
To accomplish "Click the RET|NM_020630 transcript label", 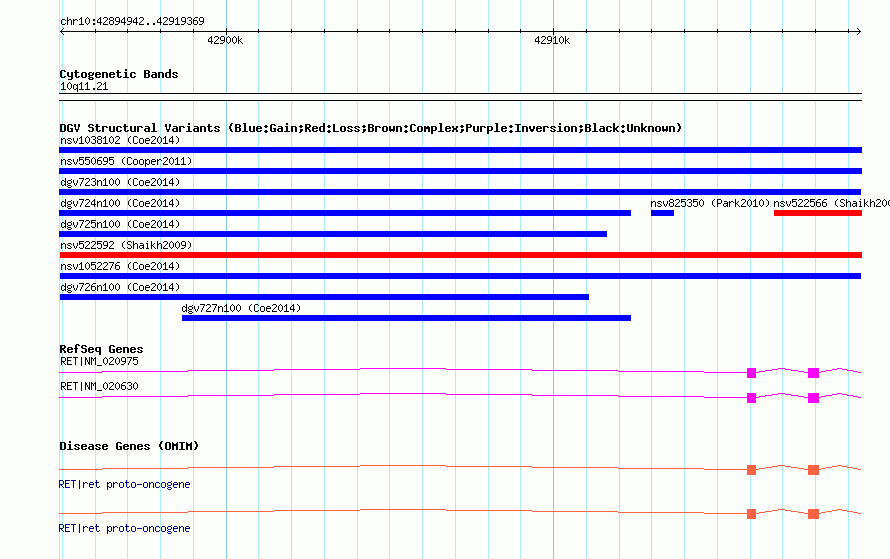I will [99, 386].
